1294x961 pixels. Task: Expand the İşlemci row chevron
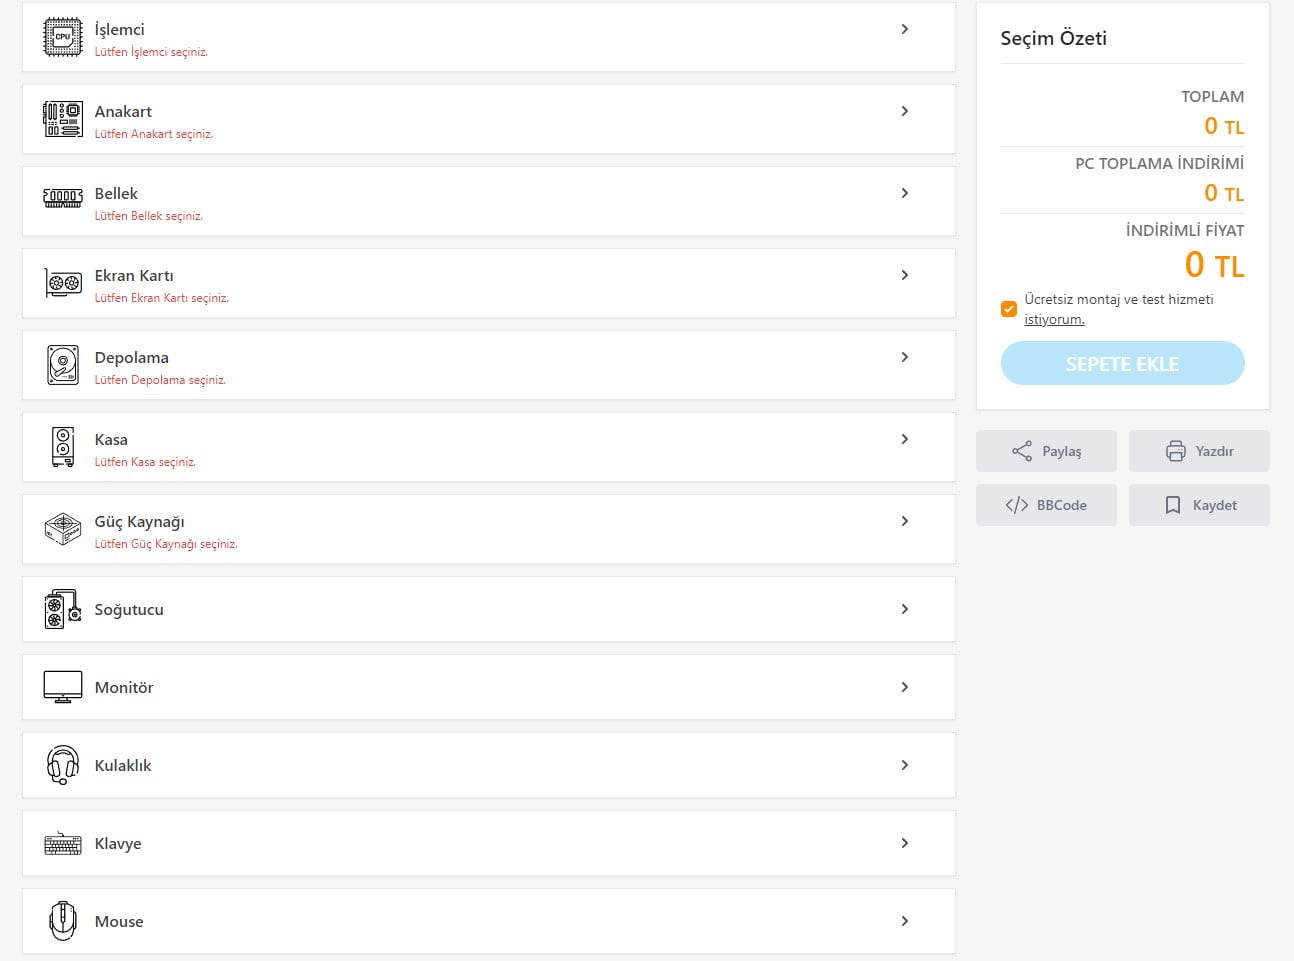click(904, 29)
